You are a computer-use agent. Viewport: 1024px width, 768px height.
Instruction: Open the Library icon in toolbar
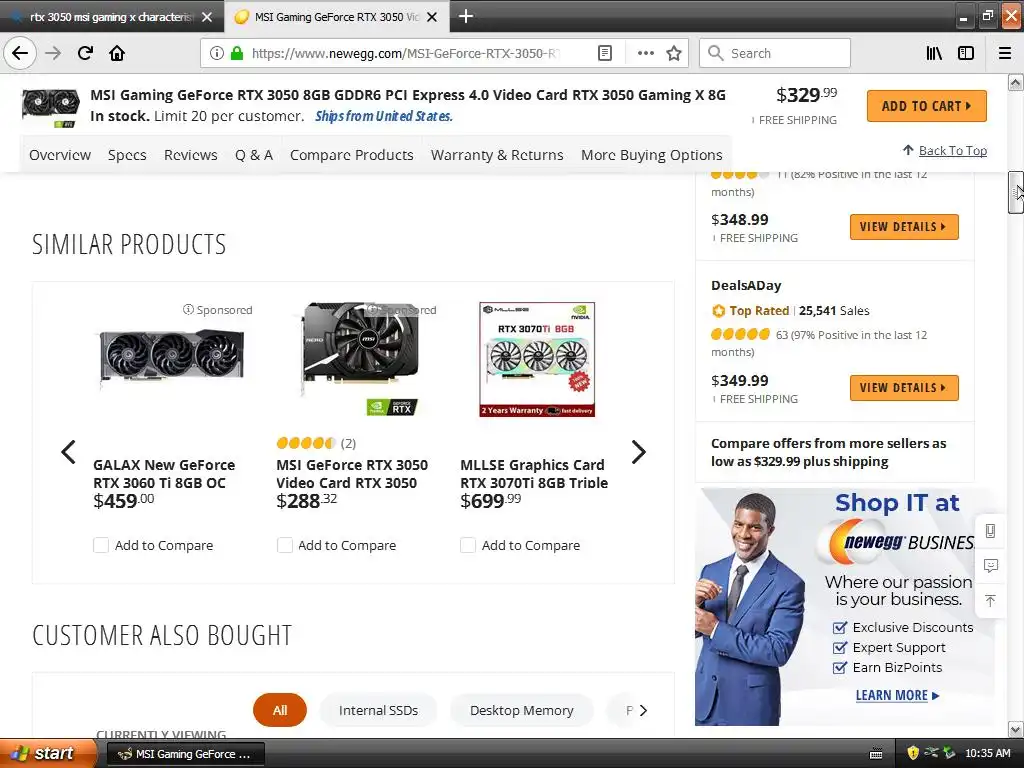[934, 53]
